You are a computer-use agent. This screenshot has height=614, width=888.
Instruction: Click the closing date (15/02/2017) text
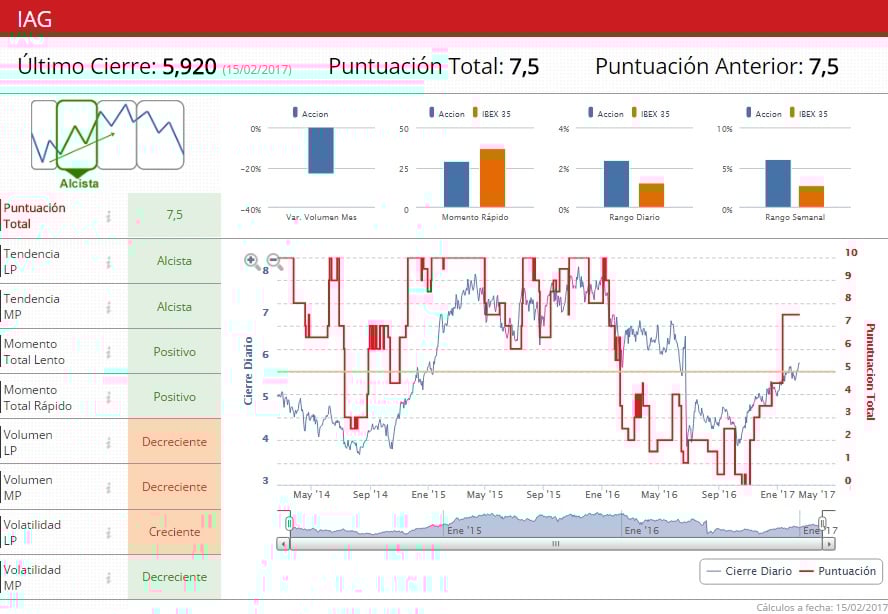[x=257, y=70]
